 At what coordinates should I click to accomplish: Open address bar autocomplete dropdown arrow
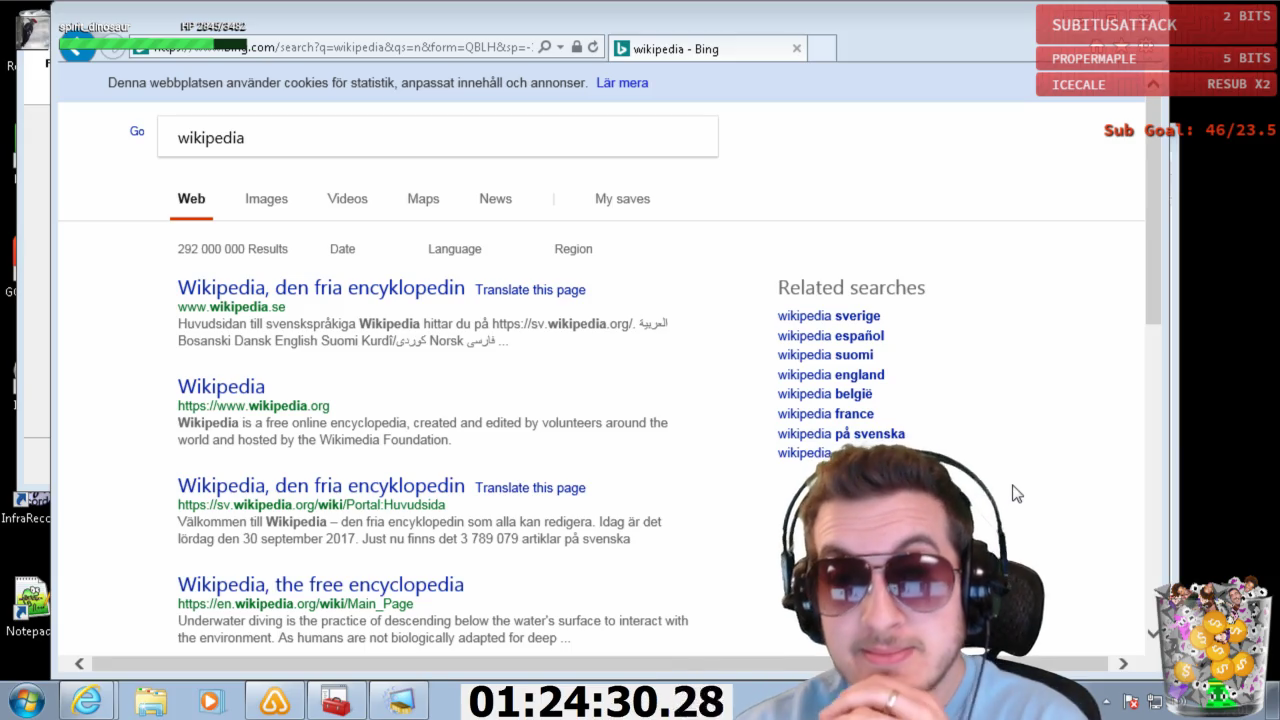[560, 47]
